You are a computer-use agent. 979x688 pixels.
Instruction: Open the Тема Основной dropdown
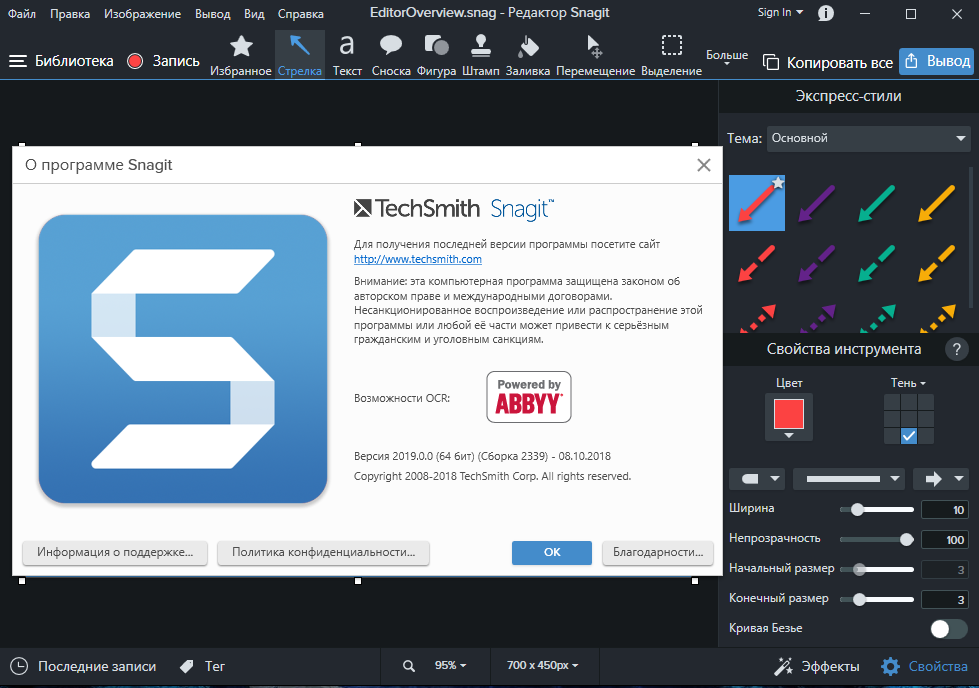pos(868,138)
